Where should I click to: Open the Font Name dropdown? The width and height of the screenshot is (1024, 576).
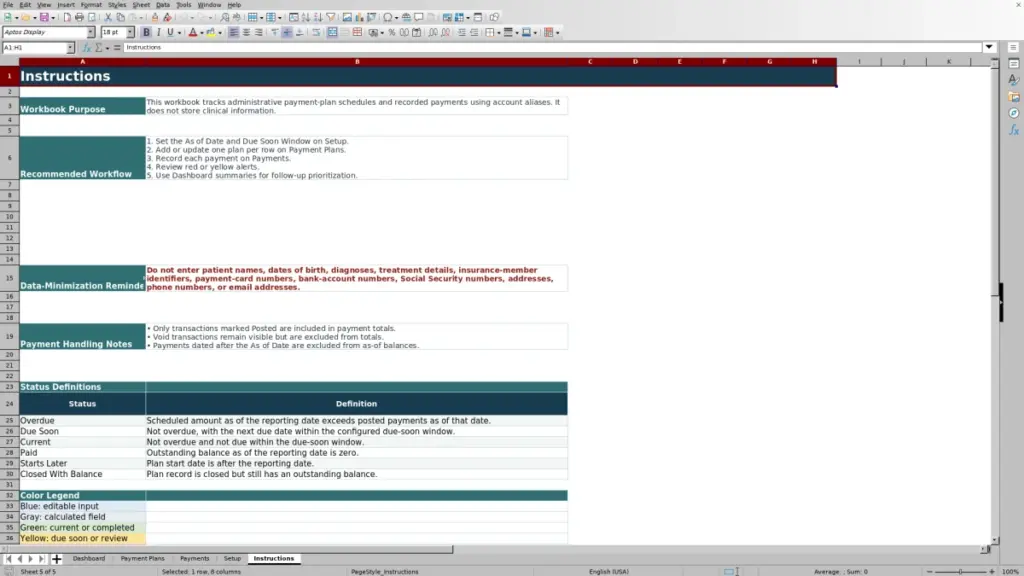[91, 32]
